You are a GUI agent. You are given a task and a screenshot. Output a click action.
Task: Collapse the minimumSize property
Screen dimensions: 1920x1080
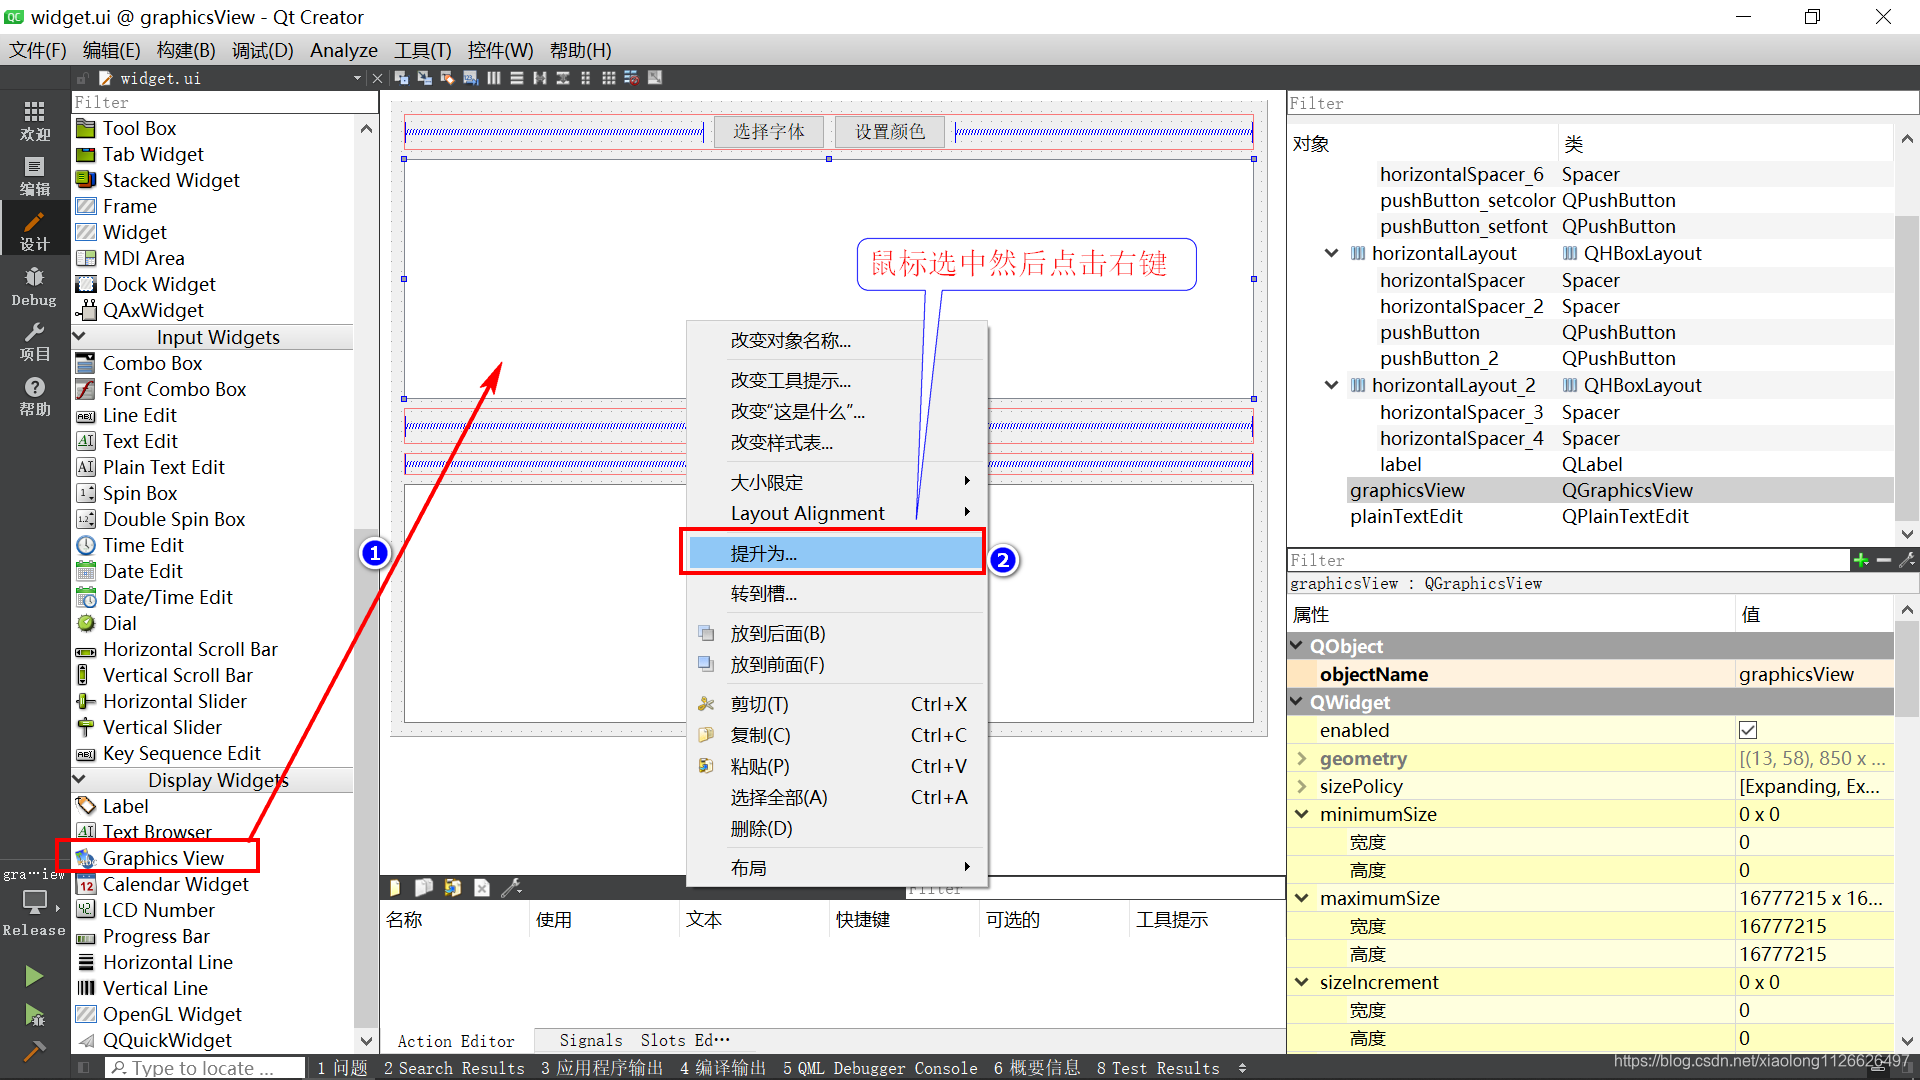pyautogui.click(x=1301, y=814)
